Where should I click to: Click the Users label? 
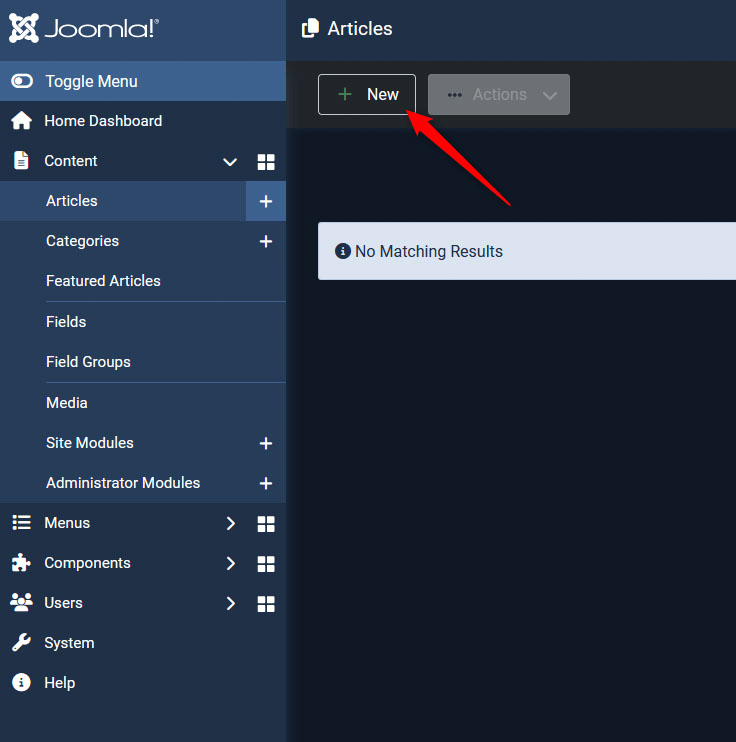(x=63, y=602)
